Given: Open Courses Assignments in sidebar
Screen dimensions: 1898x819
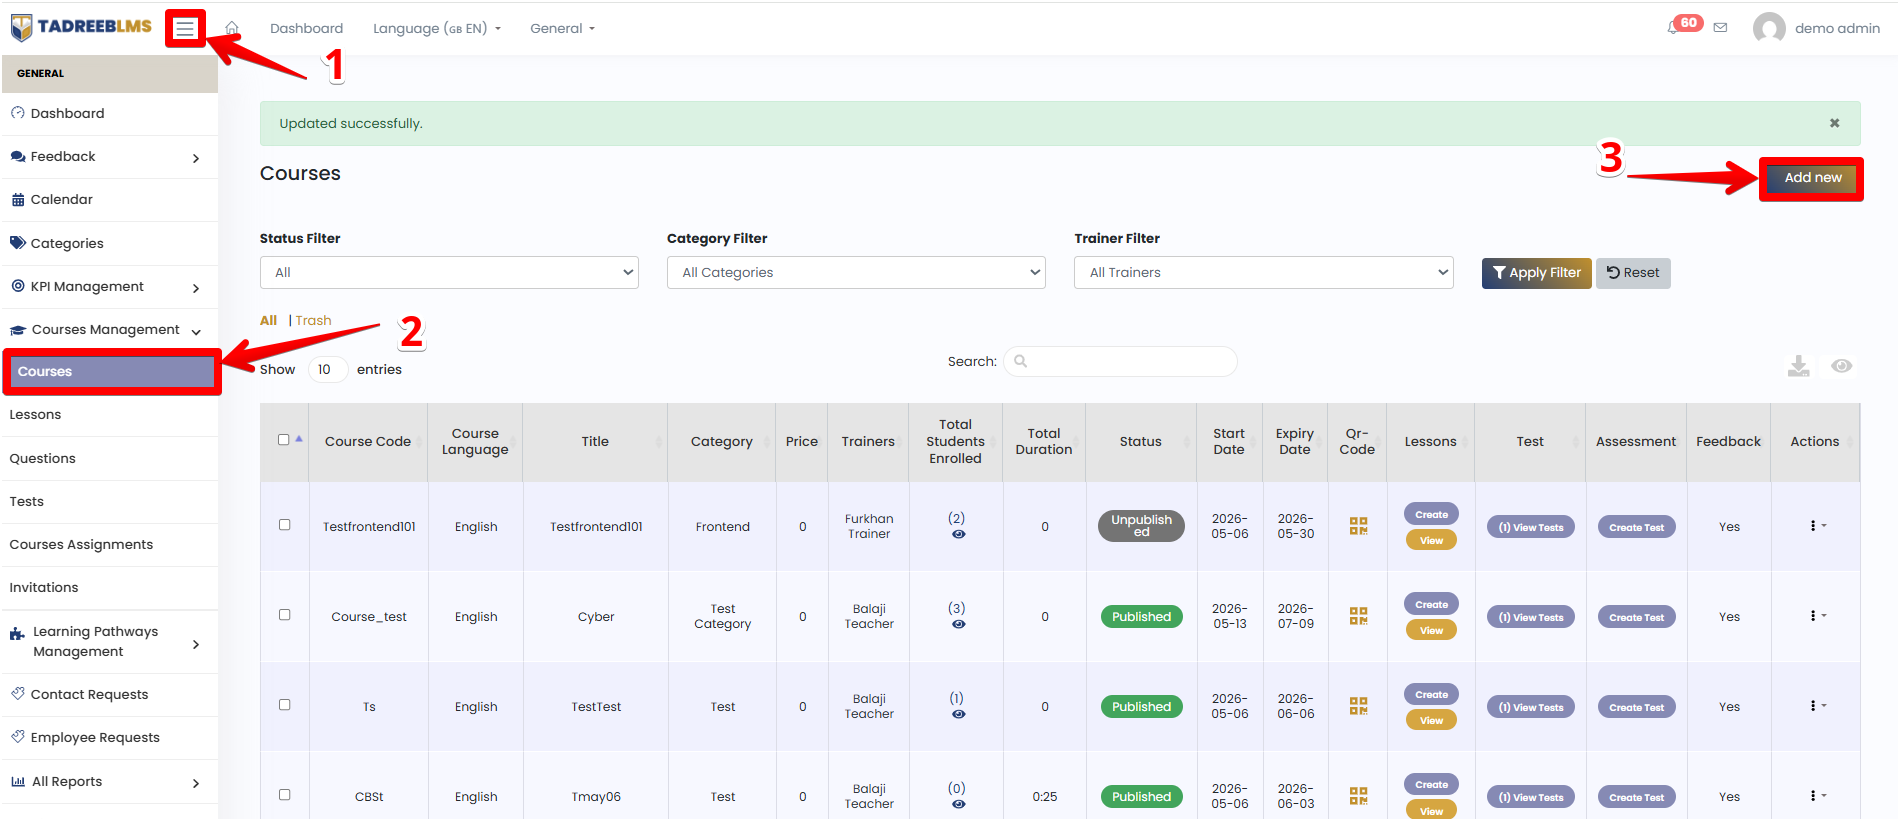Looking at the screenshot, I should click(x=110, y=544).
